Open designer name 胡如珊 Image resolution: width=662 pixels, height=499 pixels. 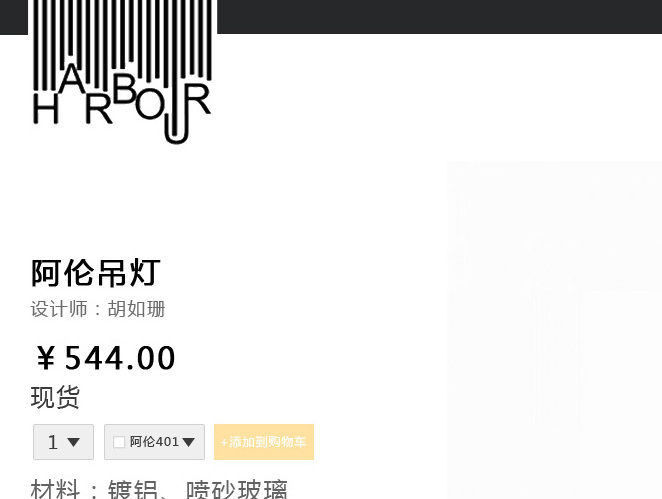click(x=136, y=309)
